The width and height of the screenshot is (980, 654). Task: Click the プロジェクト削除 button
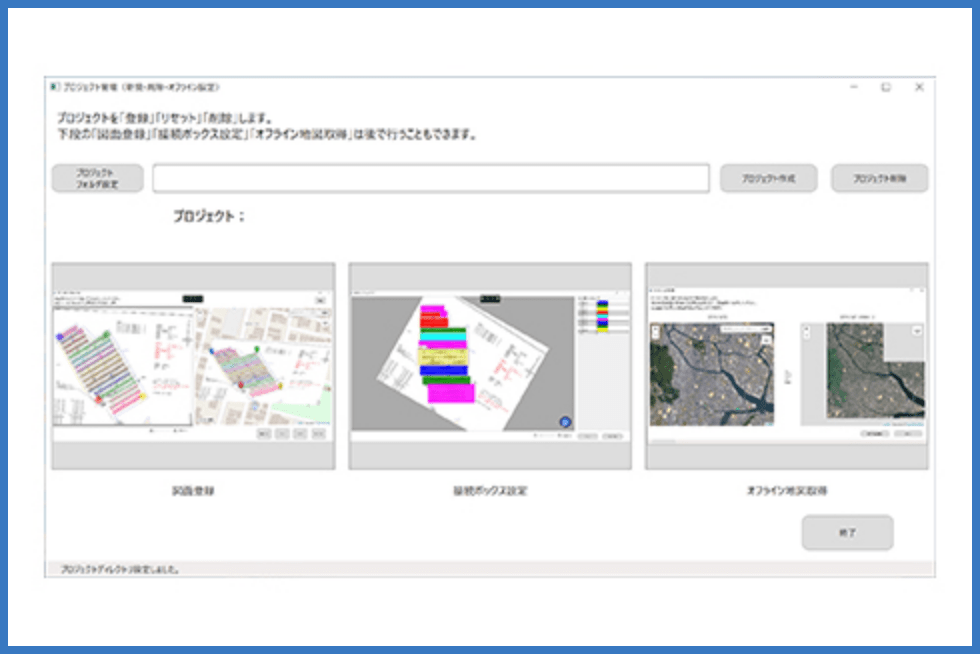click(x=879, y=179)
